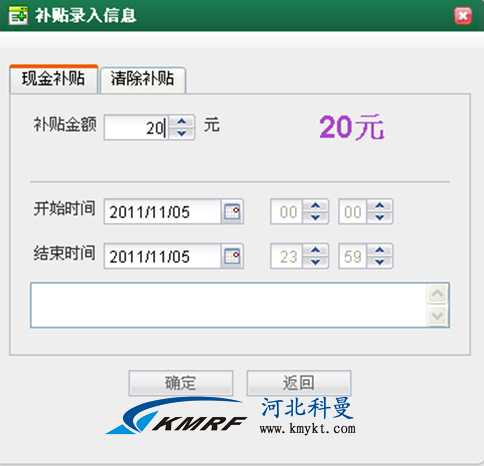Click the notes box scroll-up arrow
This screenshot has width=484, height=466.
pos(437,294)
